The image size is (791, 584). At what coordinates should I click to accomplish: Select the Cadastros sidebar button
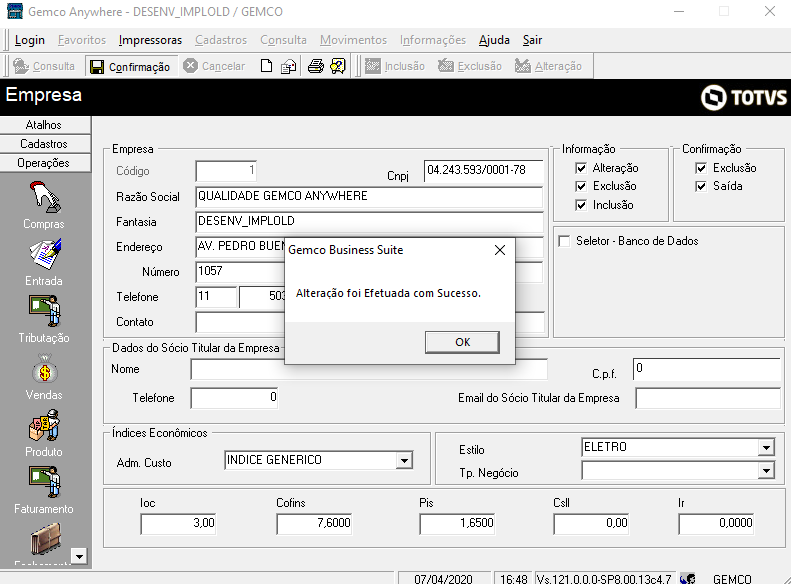[45, 144]
